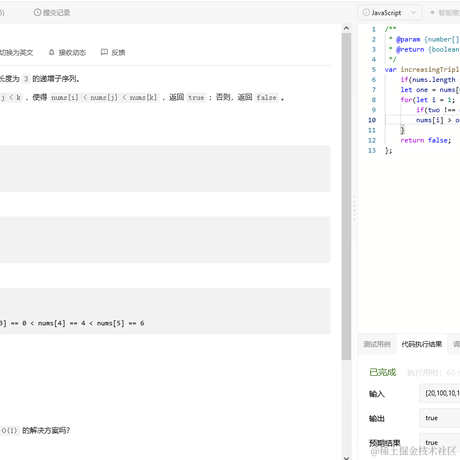This screenshot has height=460, width=460.
Task: Switch description to English via 切换为英文
Action: [16, 53]
